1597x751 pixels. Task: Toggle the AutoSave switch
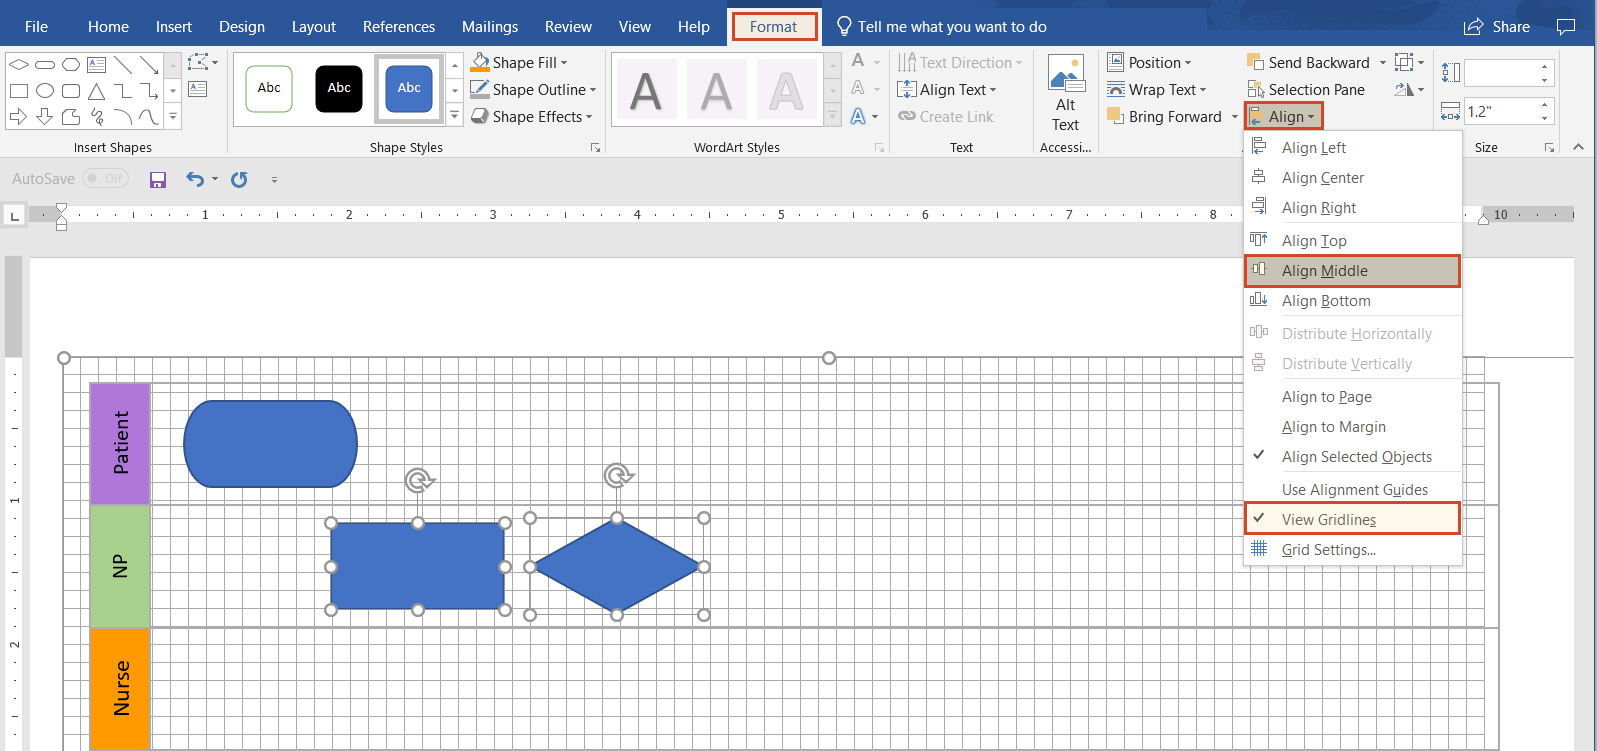pos(105,179)
